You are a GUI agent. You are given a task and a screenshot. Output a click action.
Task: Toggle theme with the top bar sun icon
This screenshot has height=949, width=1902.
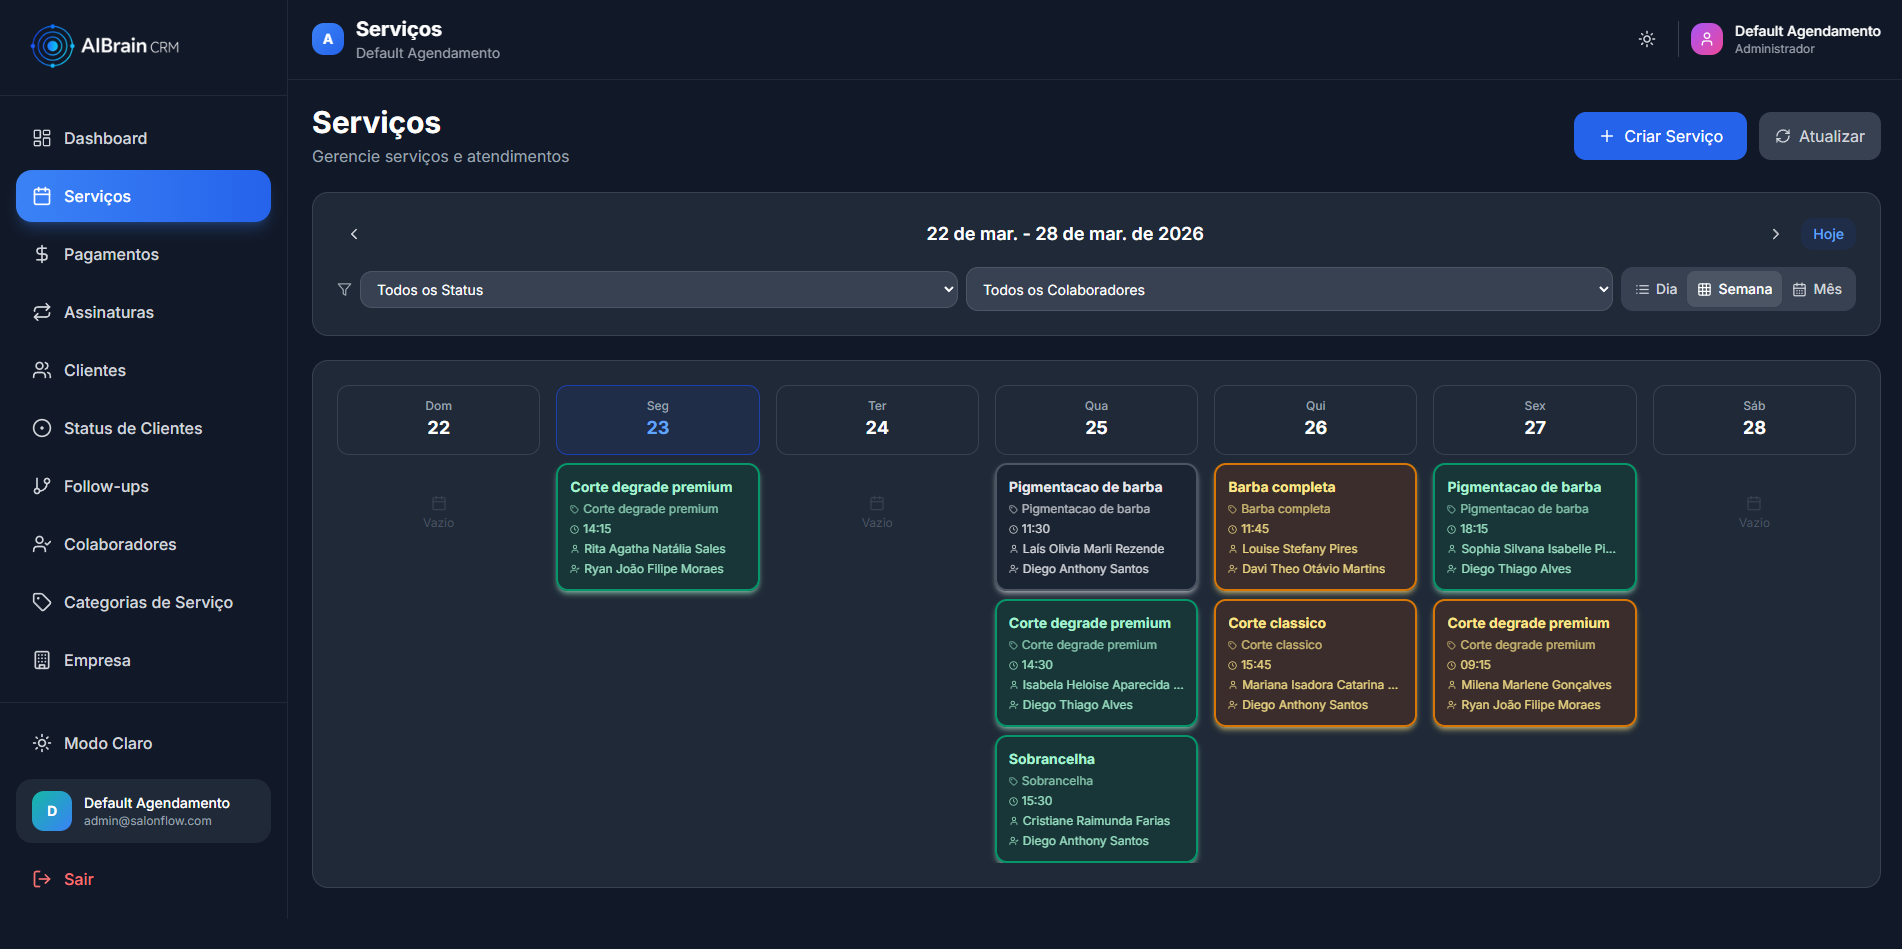(1647, 40)
